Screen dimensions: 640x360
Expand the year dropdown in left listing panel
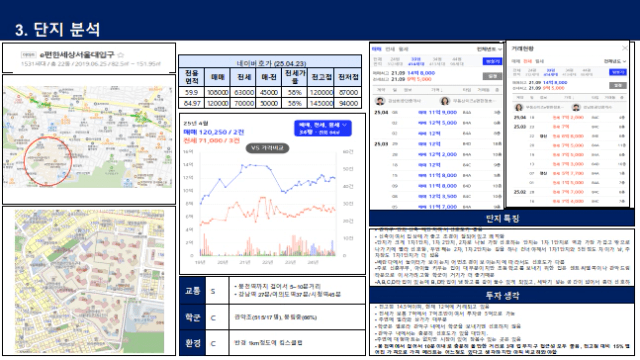pyautogui.click(x=489, y=49)
